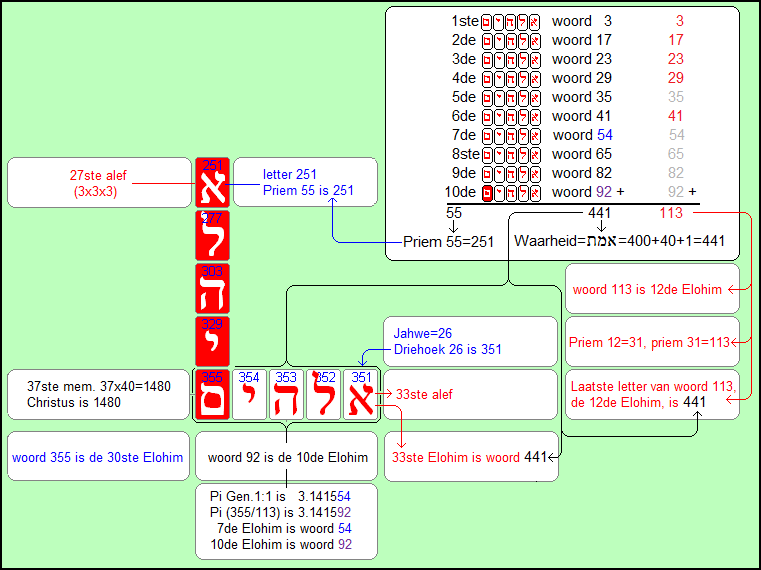Open the 'woord 355 is de 30ste Elohim' link
761x570 pixels.
[97, 458]
